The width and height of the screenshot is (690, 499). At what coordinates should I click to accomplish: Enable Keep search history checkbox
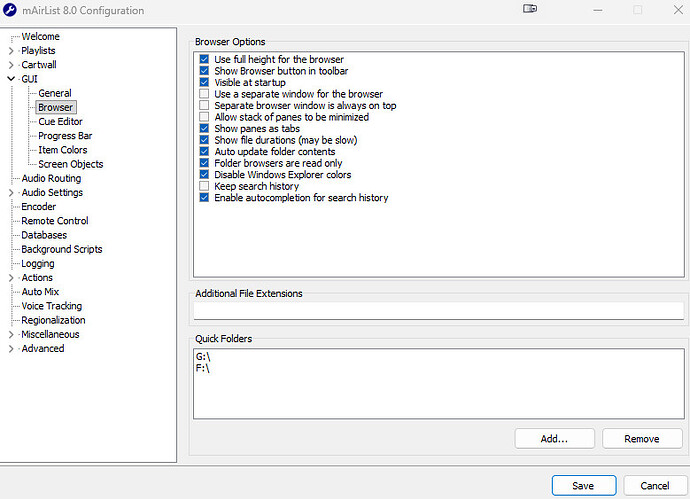click(204, 186)
